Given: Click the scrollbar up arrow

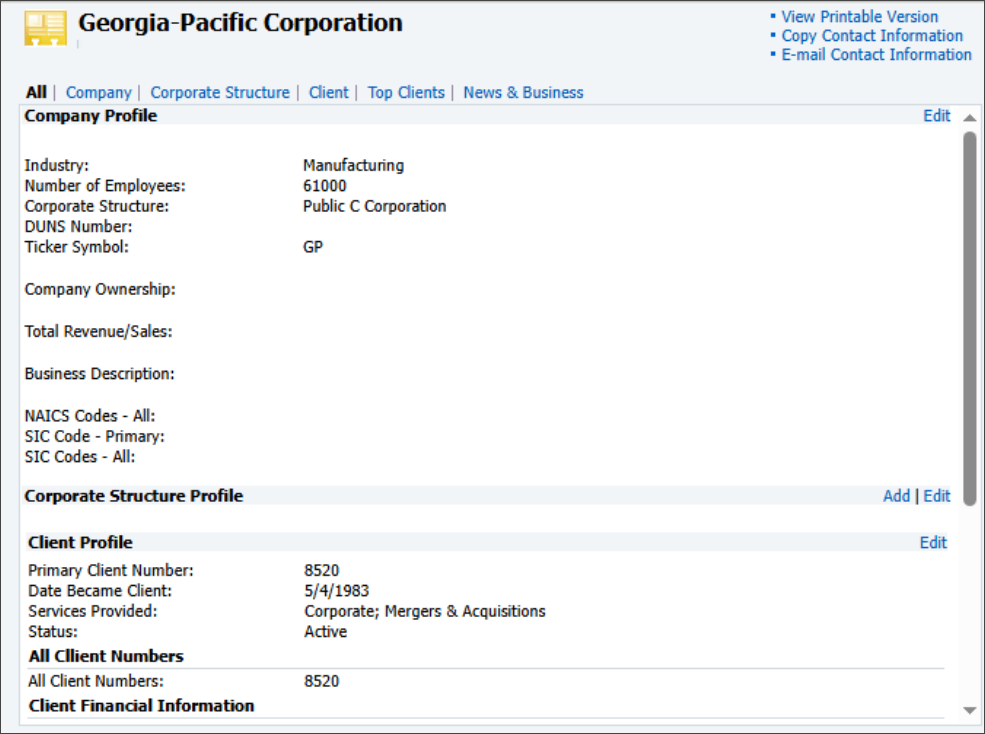Looking at the screenshot, I should [x=970, y=118].
